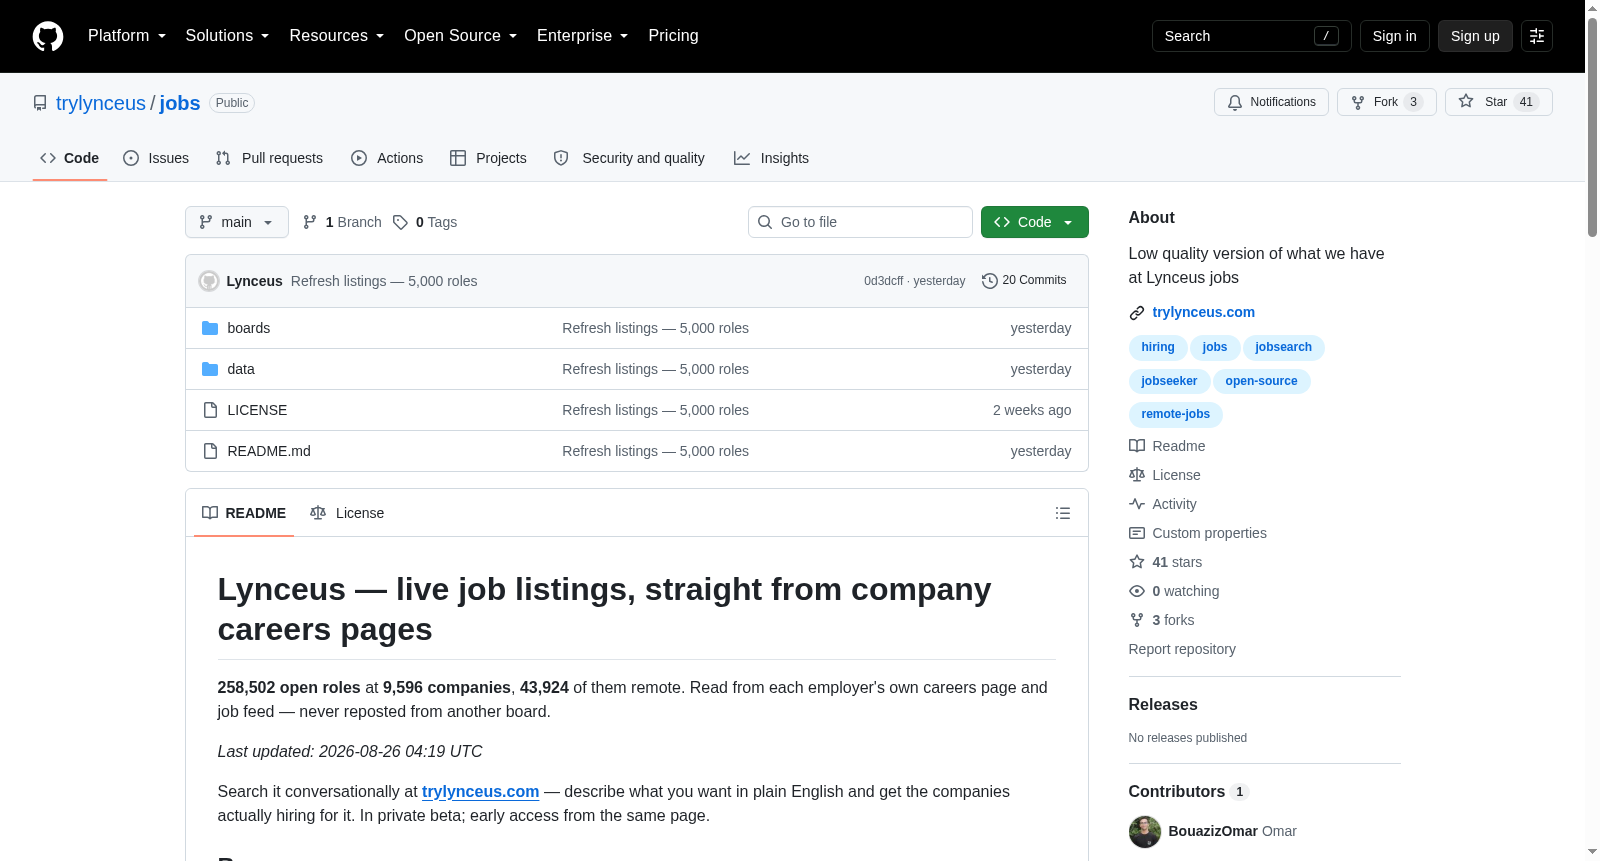Click the note icon beside Custom properties
The width and height of the screenshot is (1600, 861).
[1137, 533]
